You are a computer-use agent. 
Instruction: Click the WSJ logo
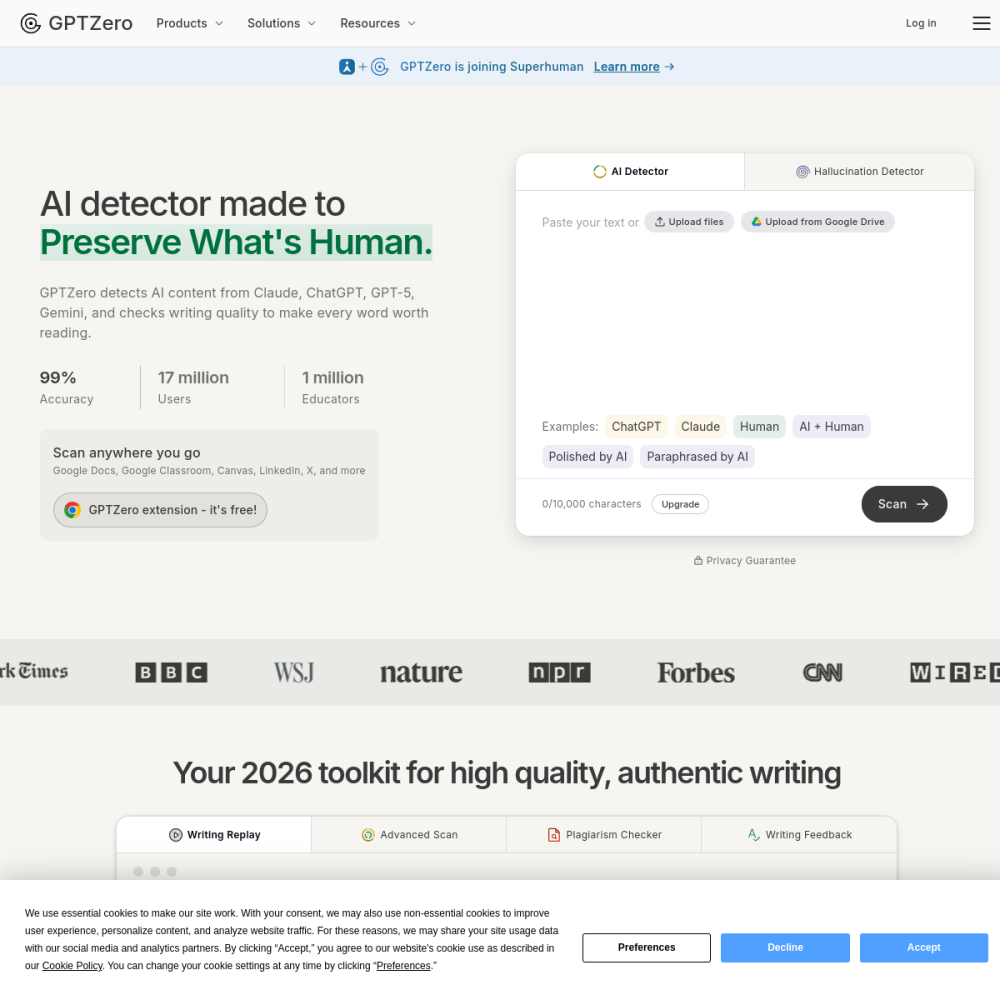[x=294, y=672]
